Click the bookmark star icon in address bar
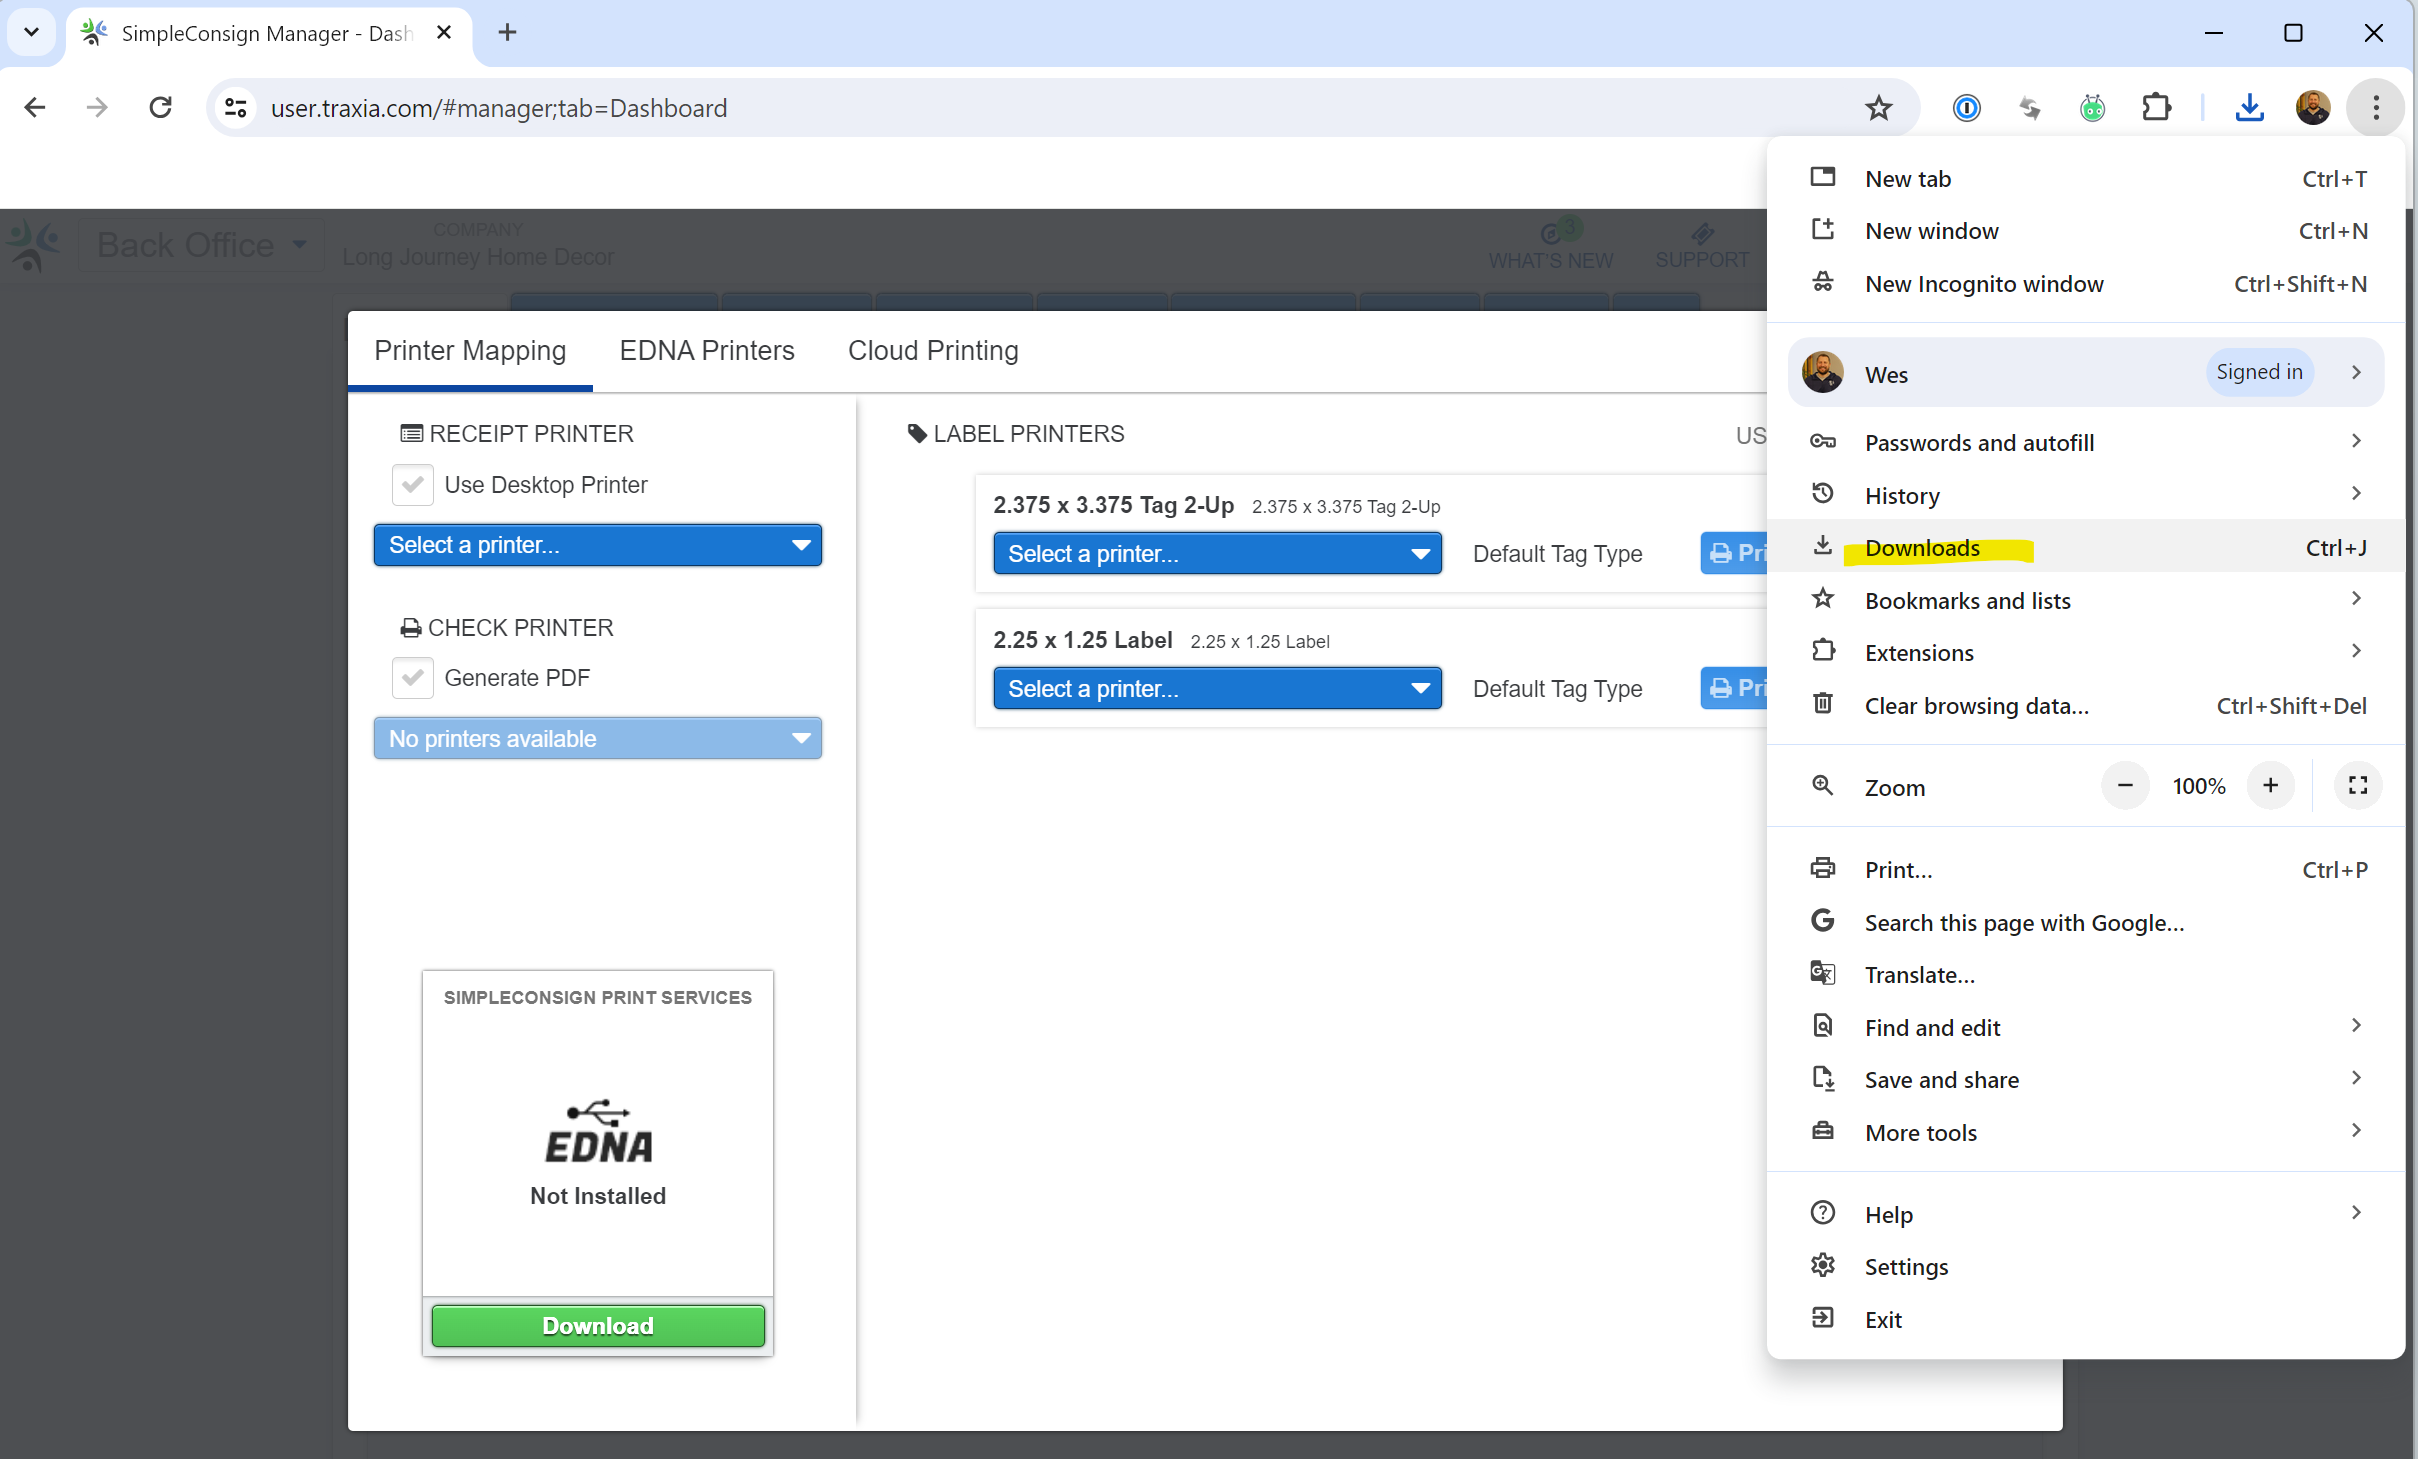2418x1459 pixels. (x=1878, y=108)
